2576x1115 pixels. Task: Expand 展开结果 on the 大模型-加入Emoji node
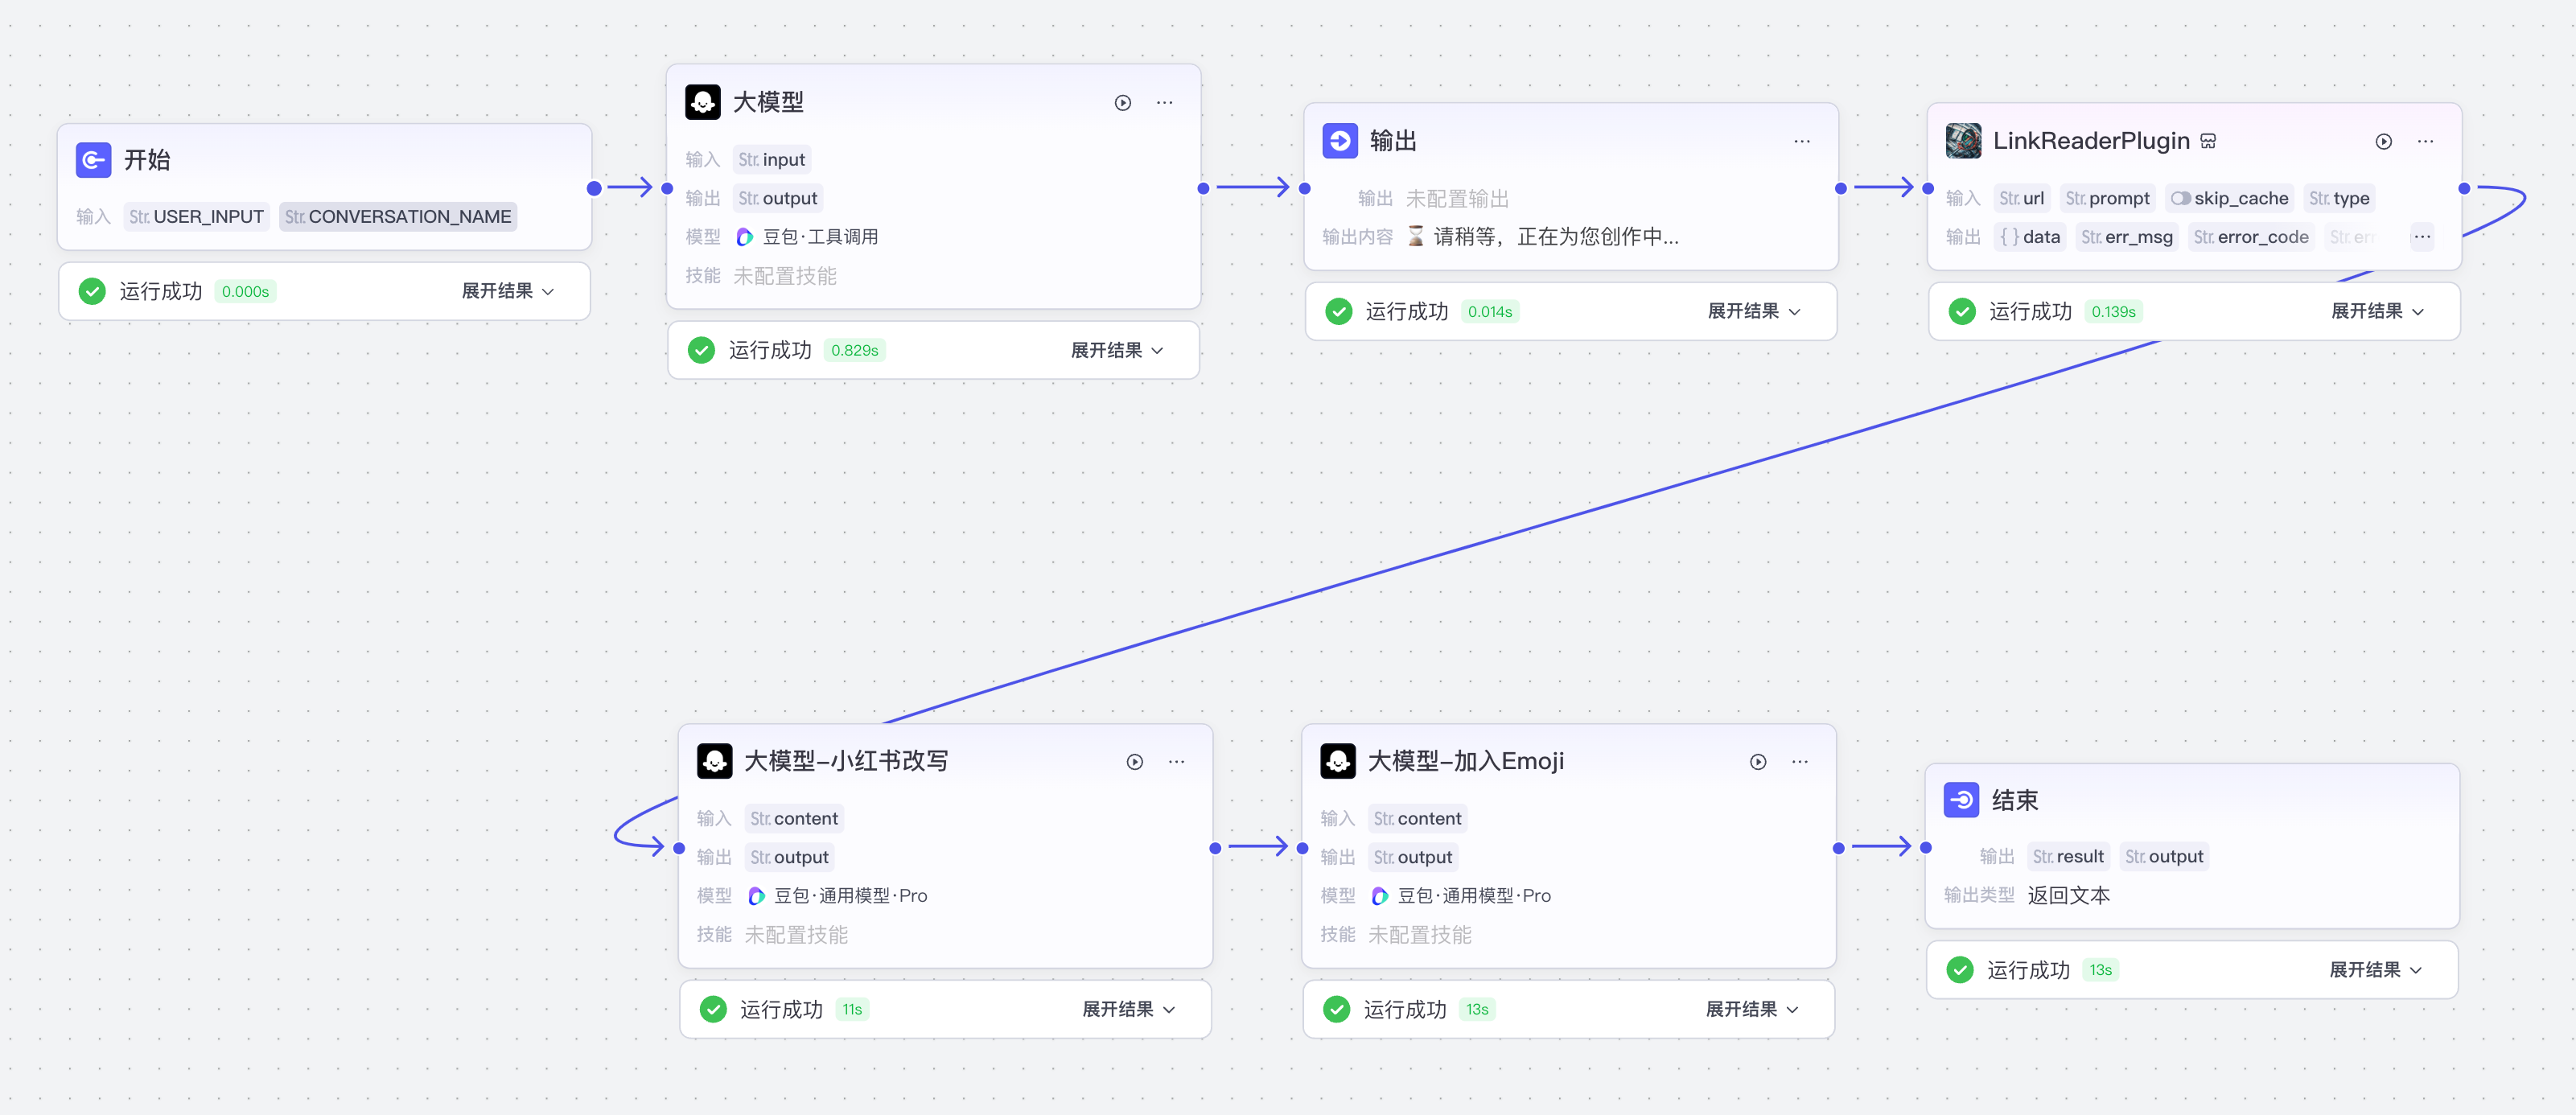click(x=1751, y=1009)
